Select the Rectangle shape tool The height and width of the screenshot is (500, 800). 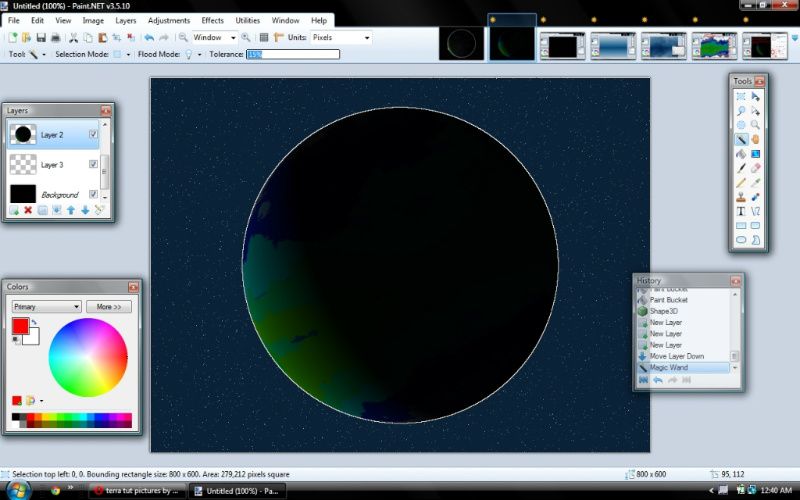[x=741, y=226]
